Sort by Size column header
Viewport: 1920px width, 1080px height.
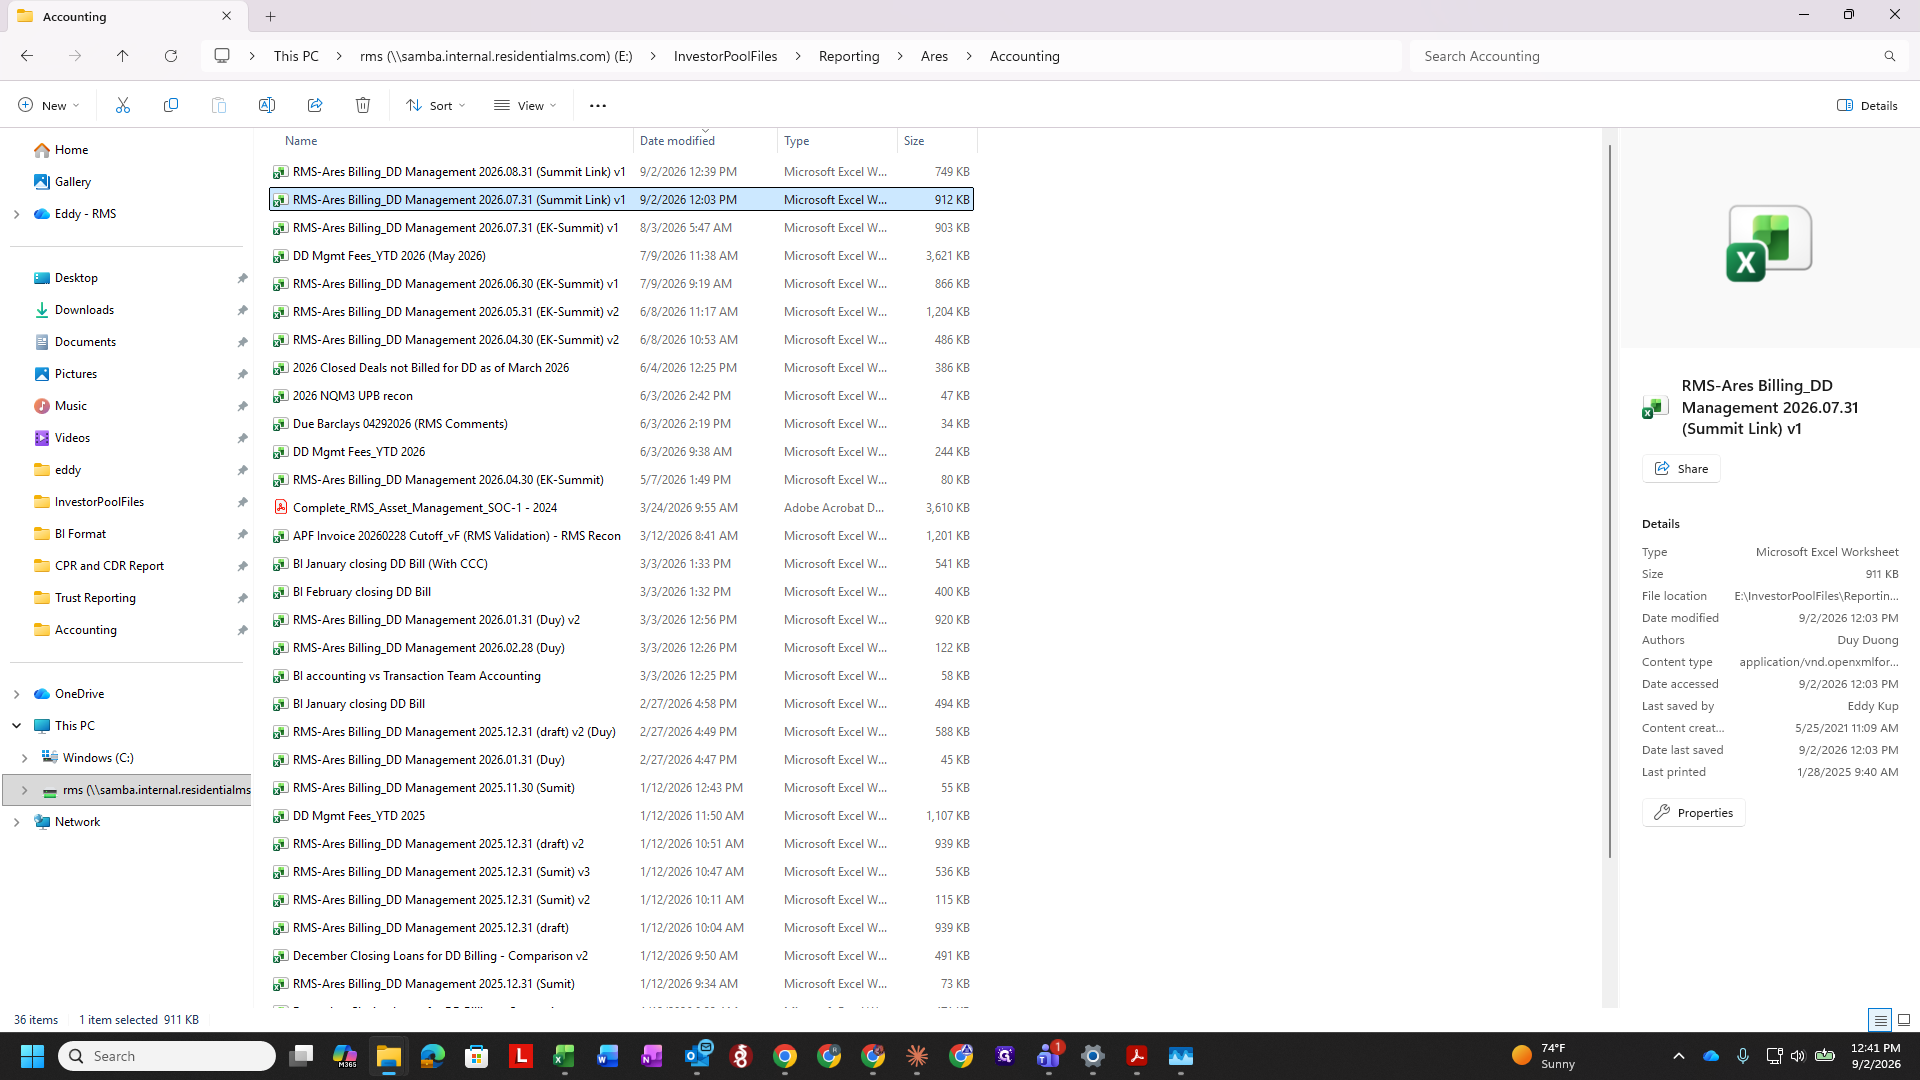pyautogui.click(x=937, y=141)
